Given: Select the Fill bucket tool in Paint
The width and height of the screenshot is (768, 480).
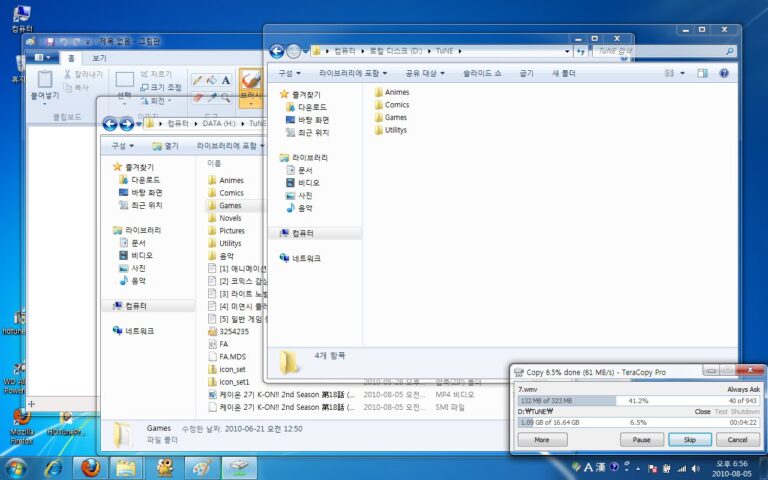Looking at the screenshot, I should (x=212, y=80).
